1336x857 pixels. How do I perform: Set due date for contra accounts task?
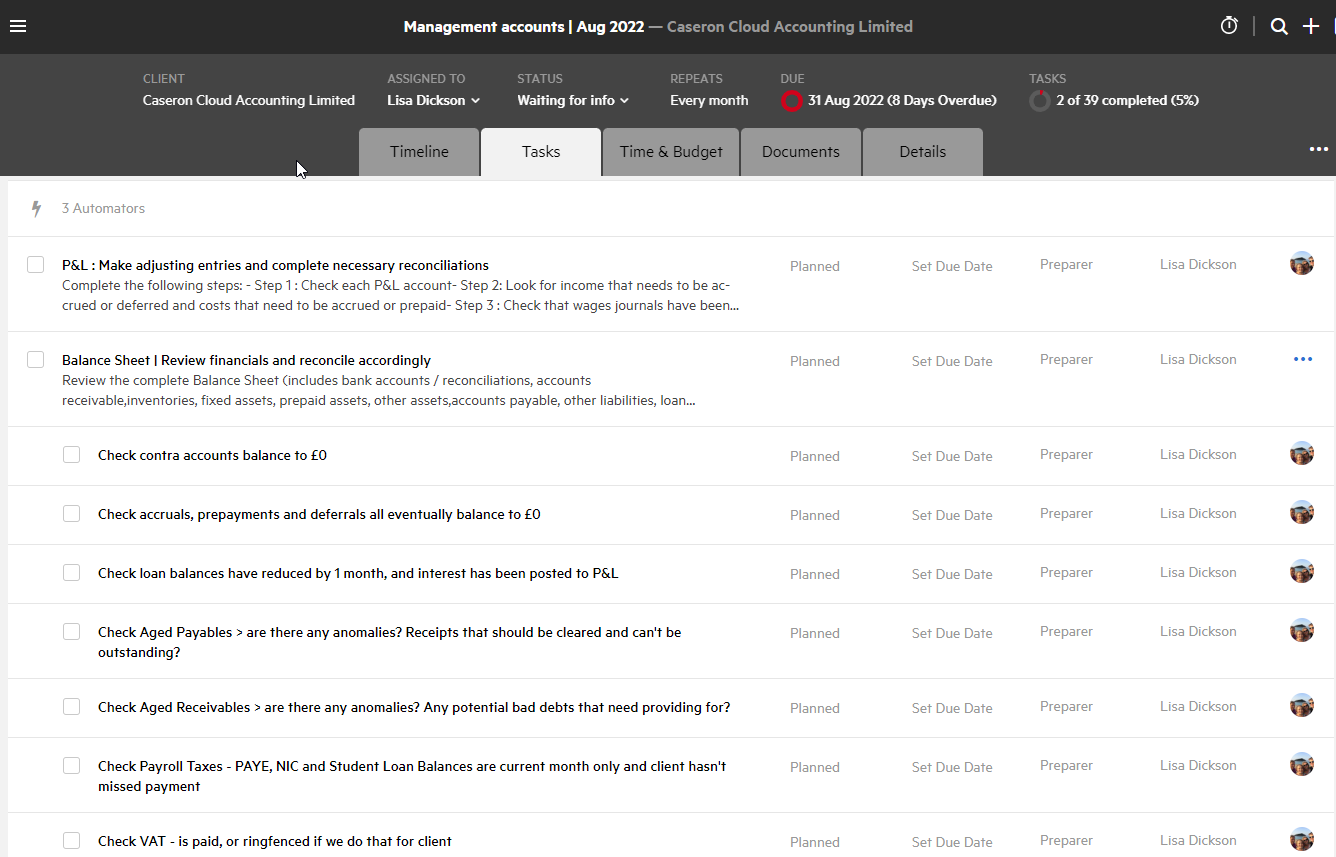(952, 456)
